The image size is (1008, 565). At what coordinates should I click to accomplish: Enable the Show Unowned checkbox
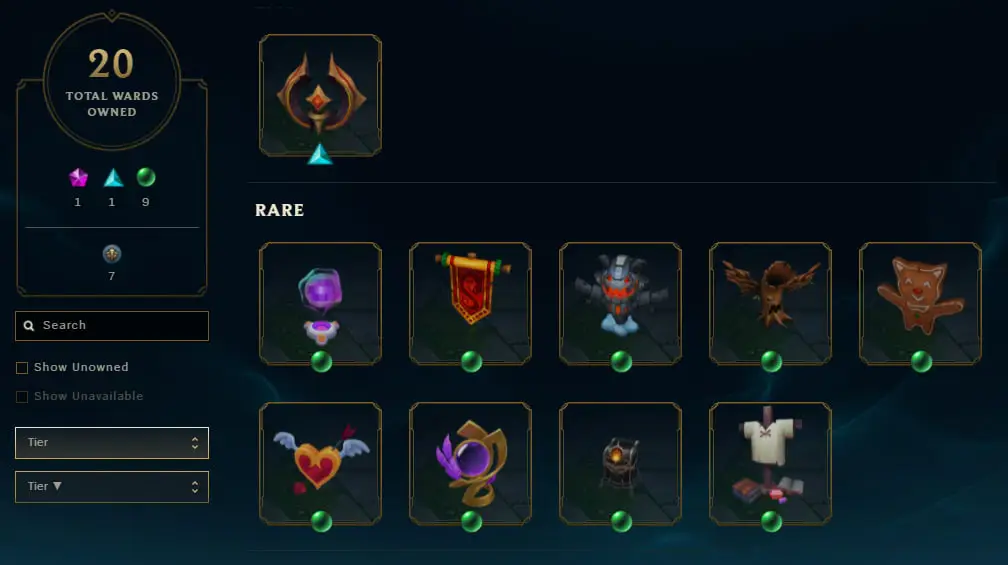(x=22, y=368)
